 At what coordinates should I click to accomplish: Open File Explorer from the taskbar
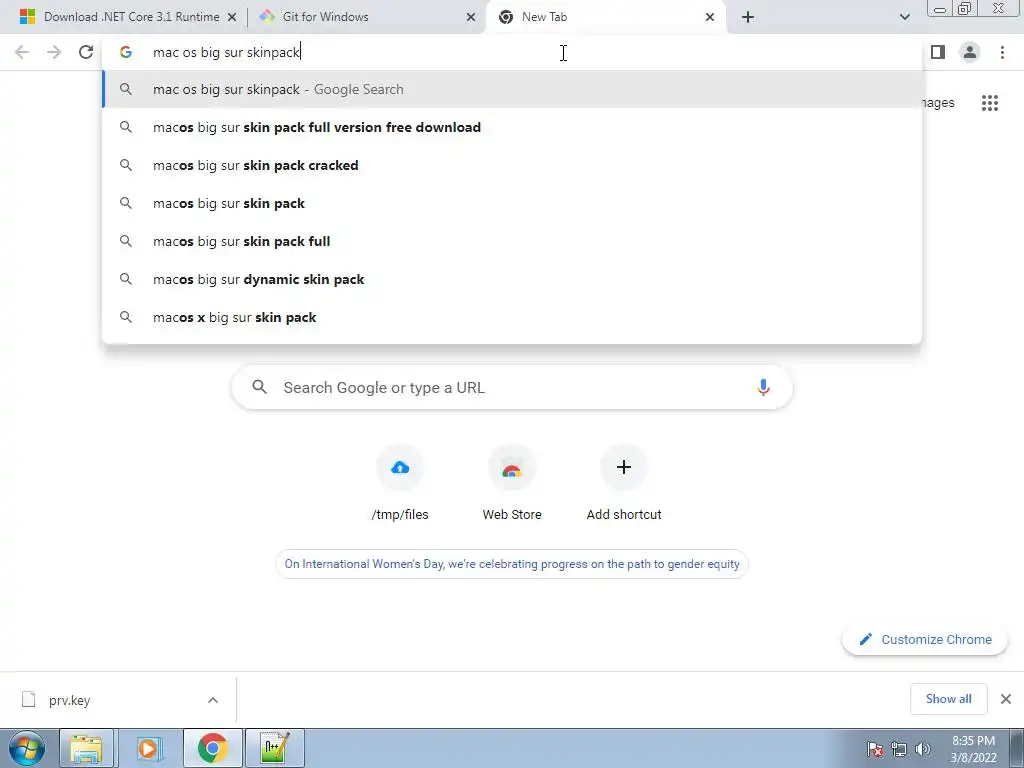pyautogui.click(x=86, y=748)
